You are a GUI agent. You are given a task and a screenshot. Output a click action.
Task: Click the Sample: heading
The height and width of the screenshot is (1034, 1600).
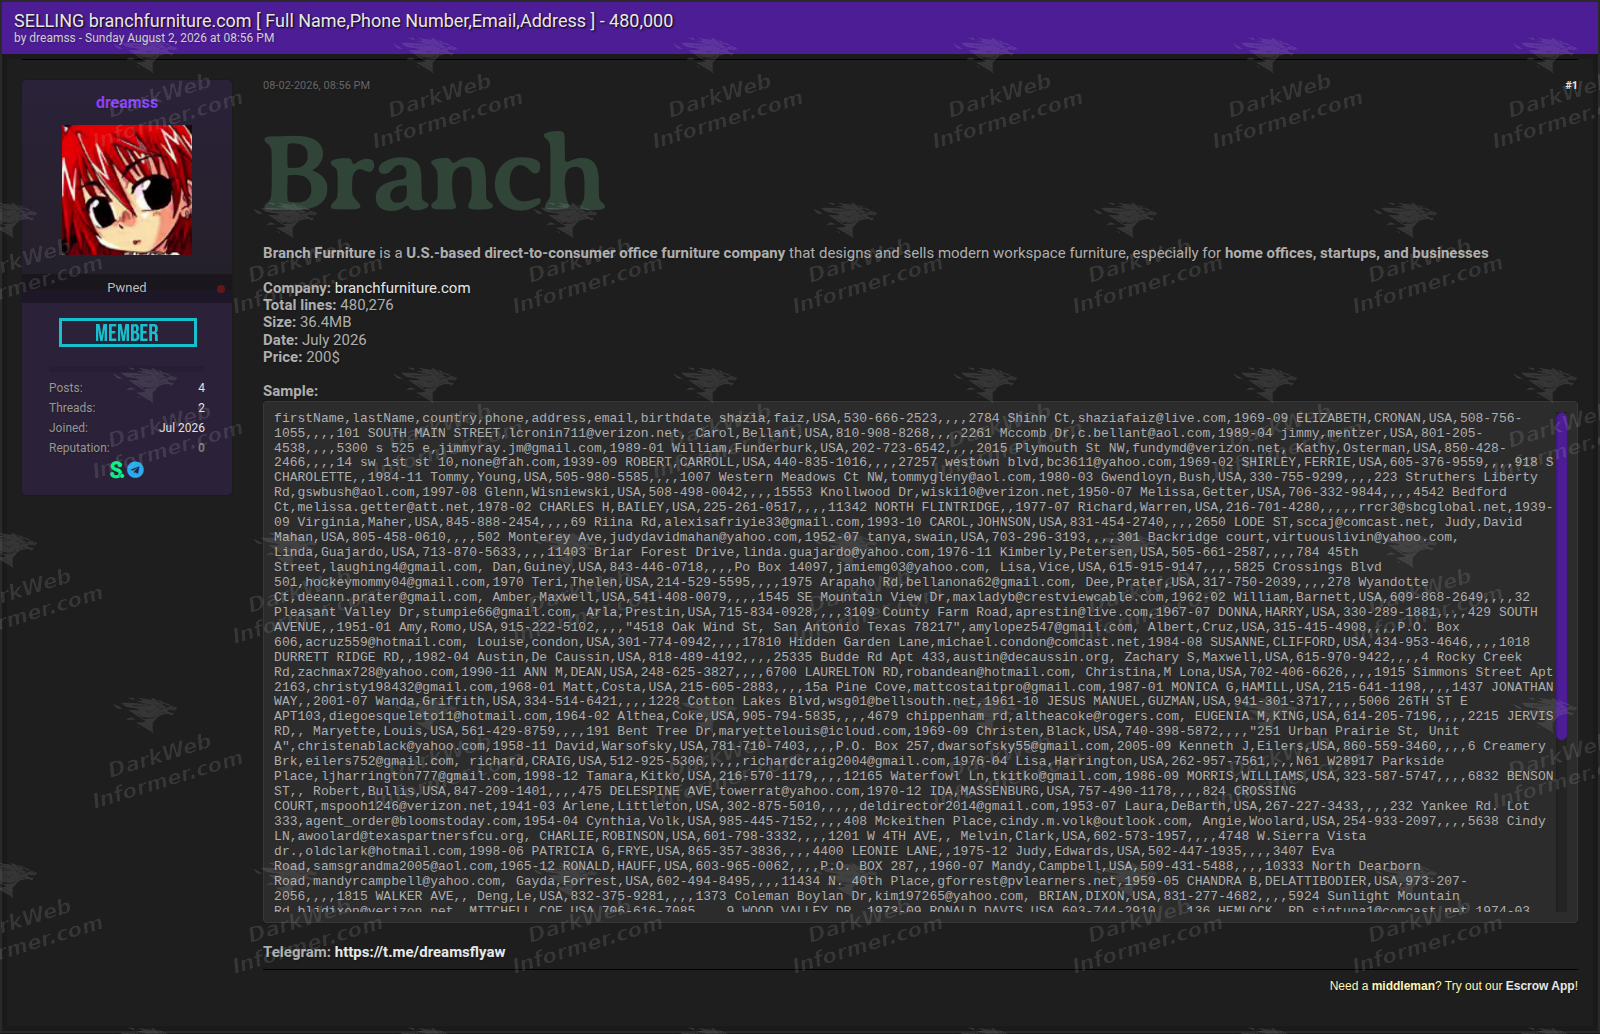tap(290, 391)
